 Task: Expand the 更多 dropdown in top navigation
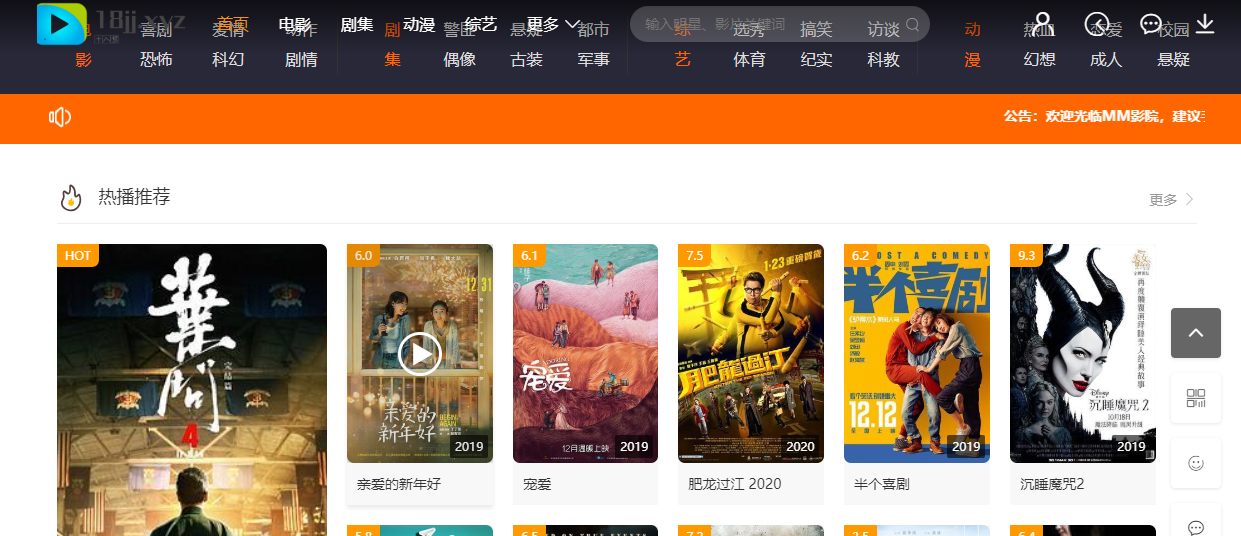tap(553, 24)
